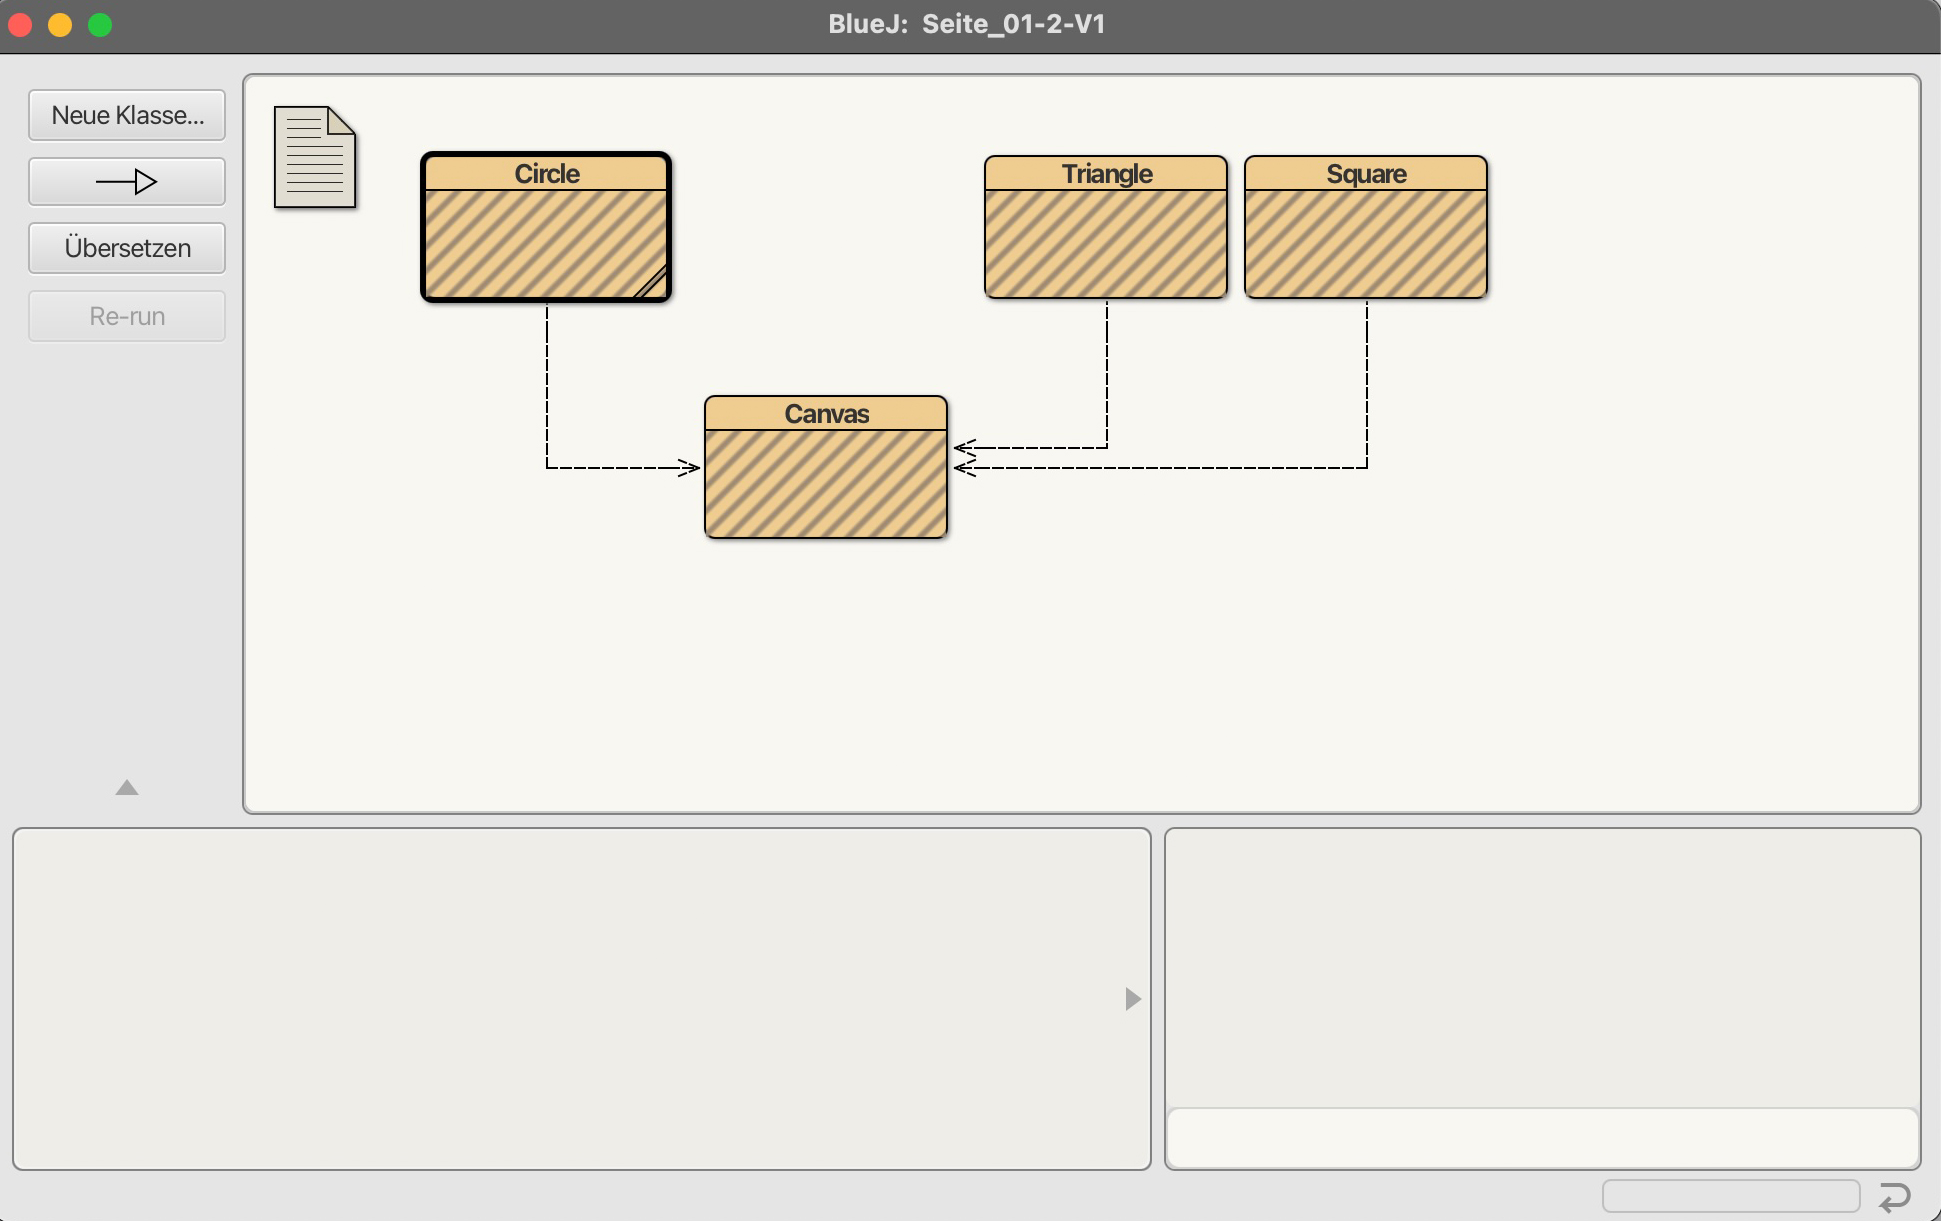Open the project README document icon
This screenshot has width=1941, height=1221.
[x=315, y=157]
